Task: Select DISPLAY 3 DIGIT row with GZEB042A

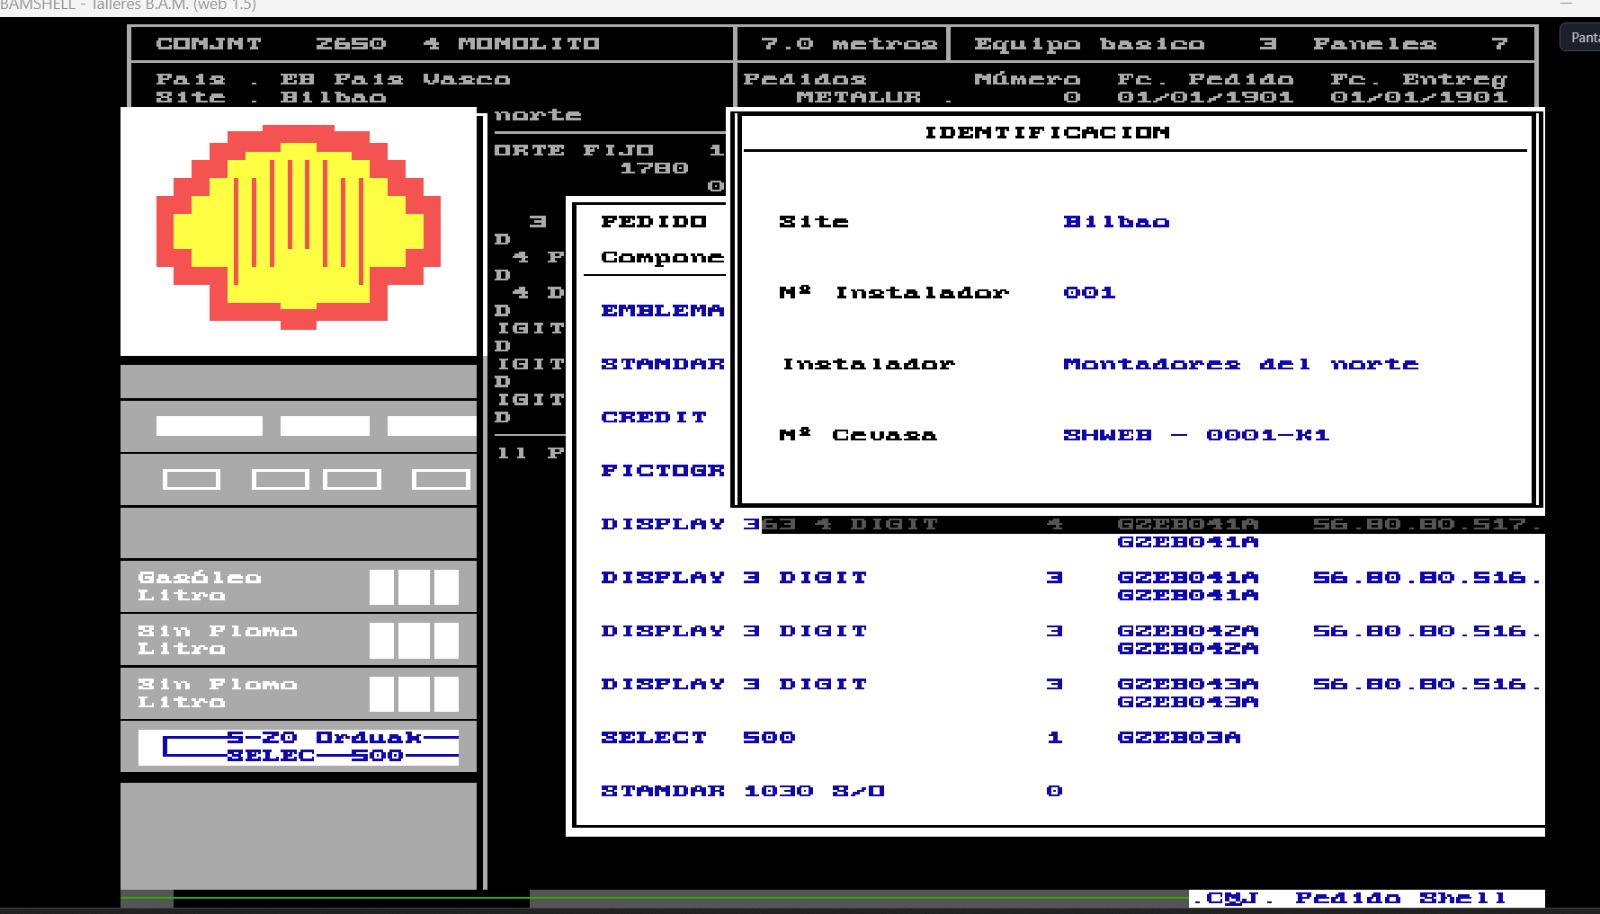Action: 1070,639
